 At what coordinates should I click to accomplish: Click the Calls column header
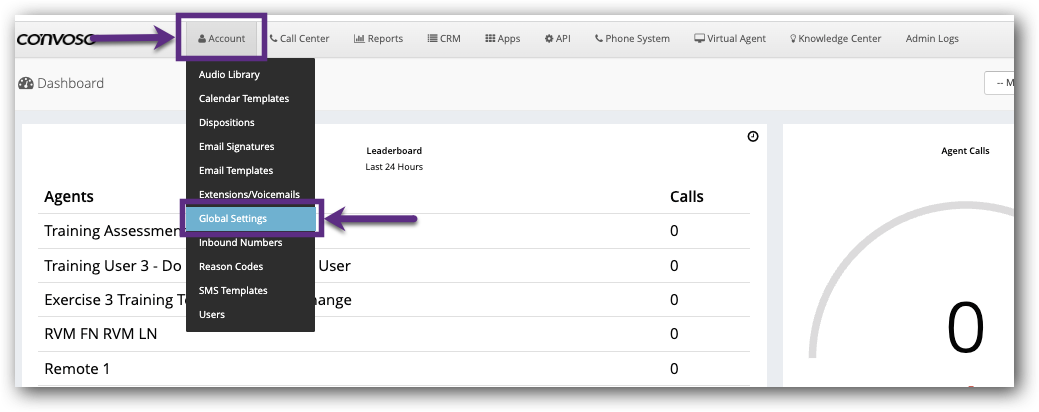coord(686,197)
